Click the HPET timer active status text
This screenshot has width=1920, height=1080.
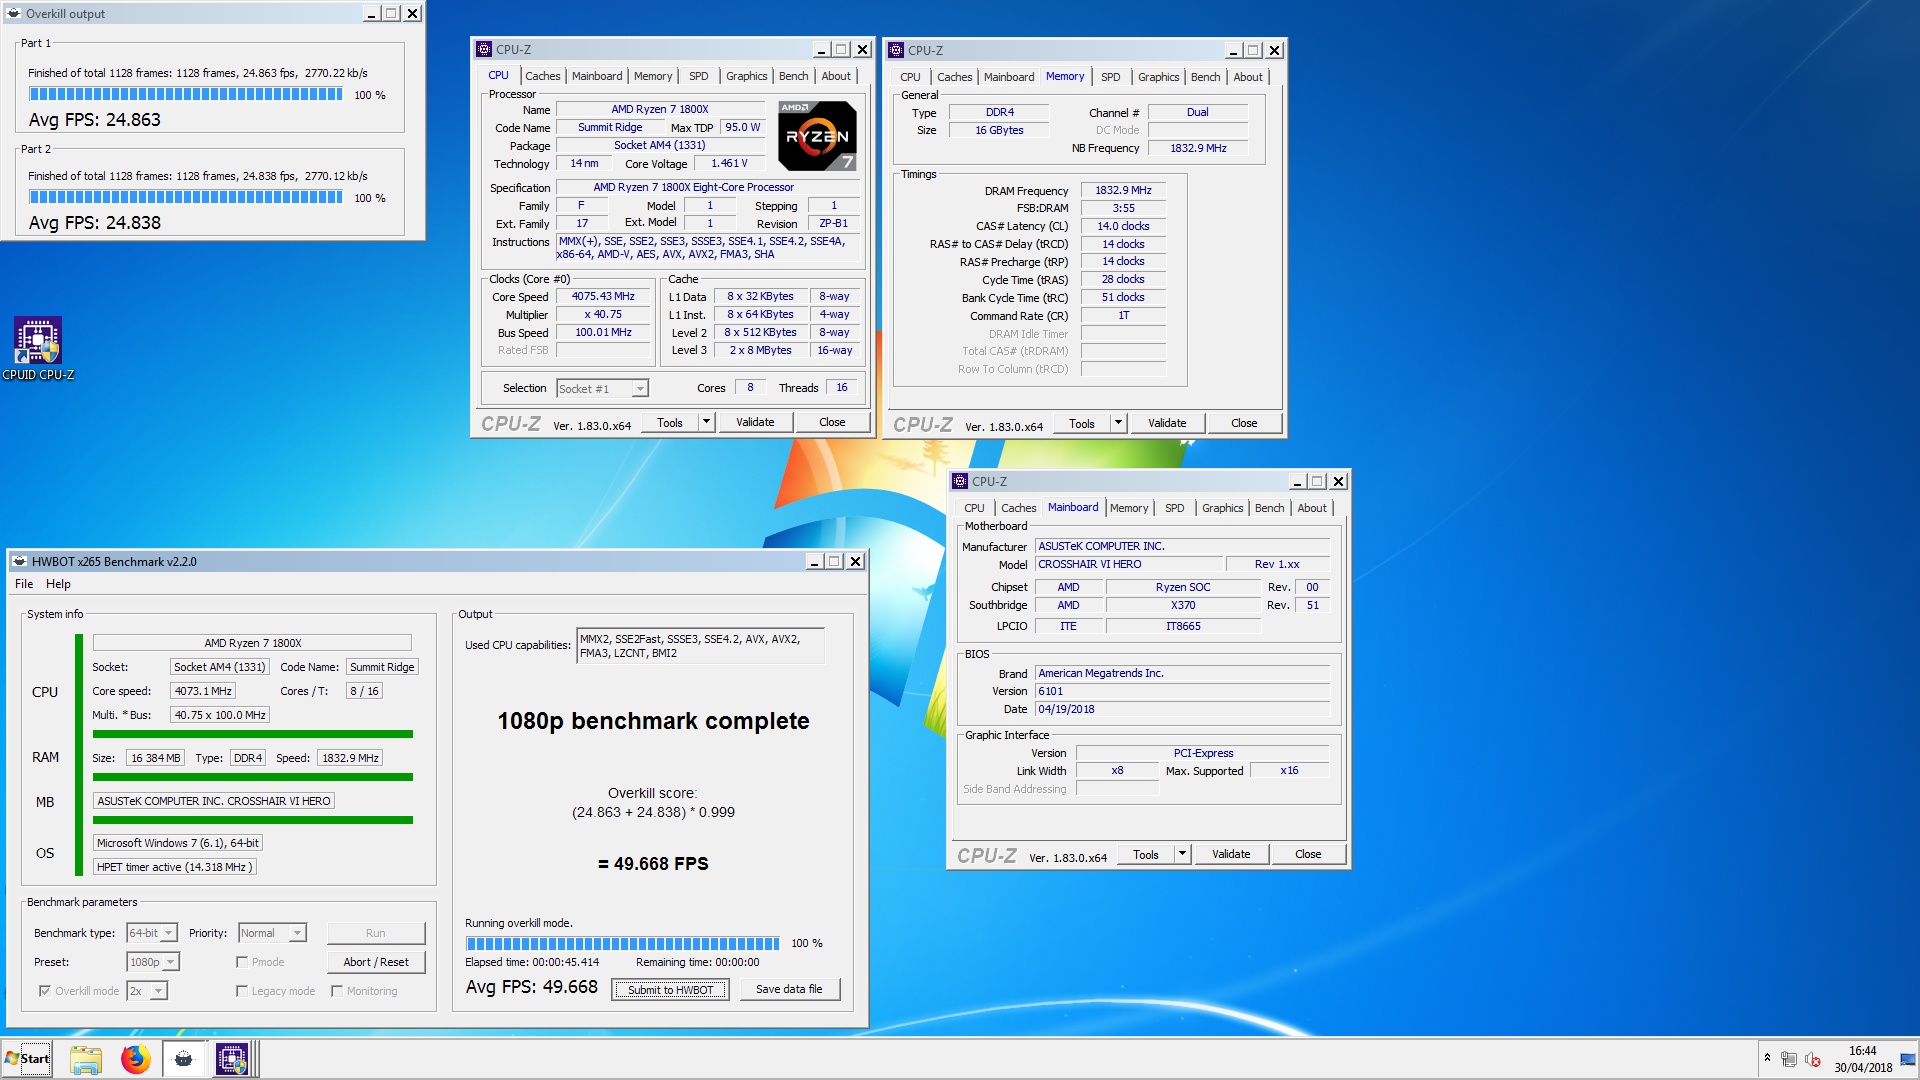175,867
